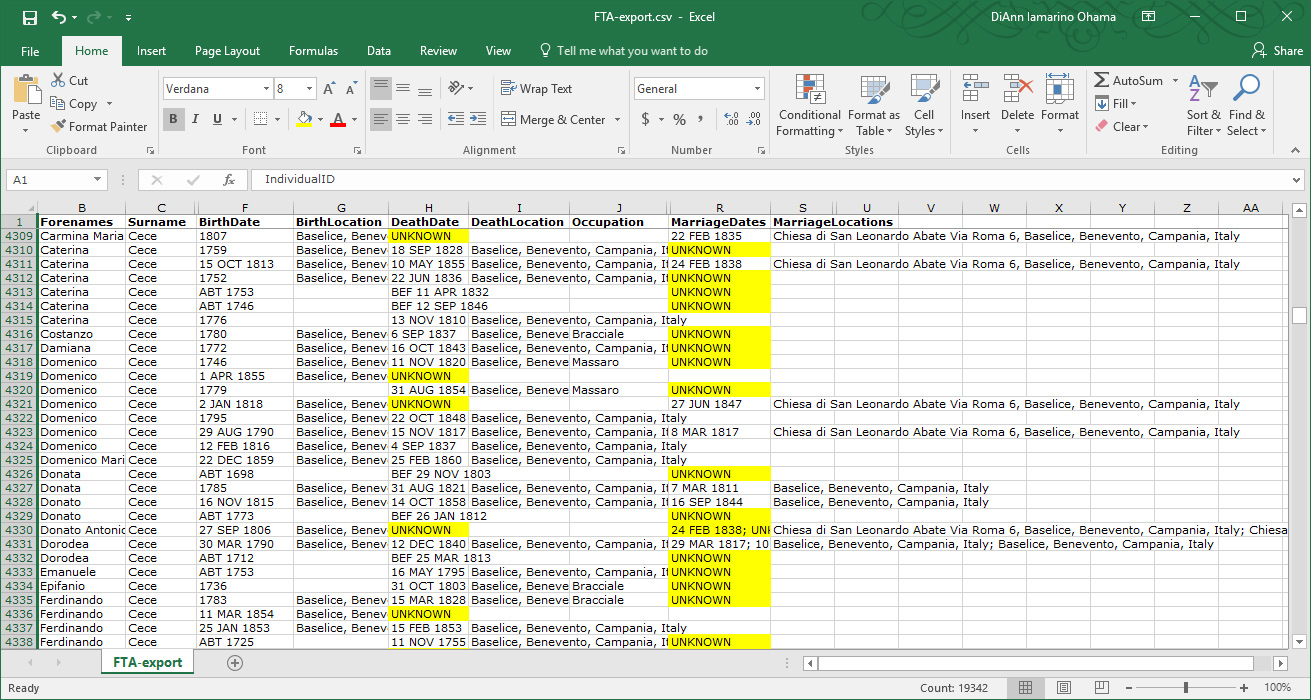The image size is (1311, 700).
Task: Open Conditional Formatting options
Action: click(809, 106)
